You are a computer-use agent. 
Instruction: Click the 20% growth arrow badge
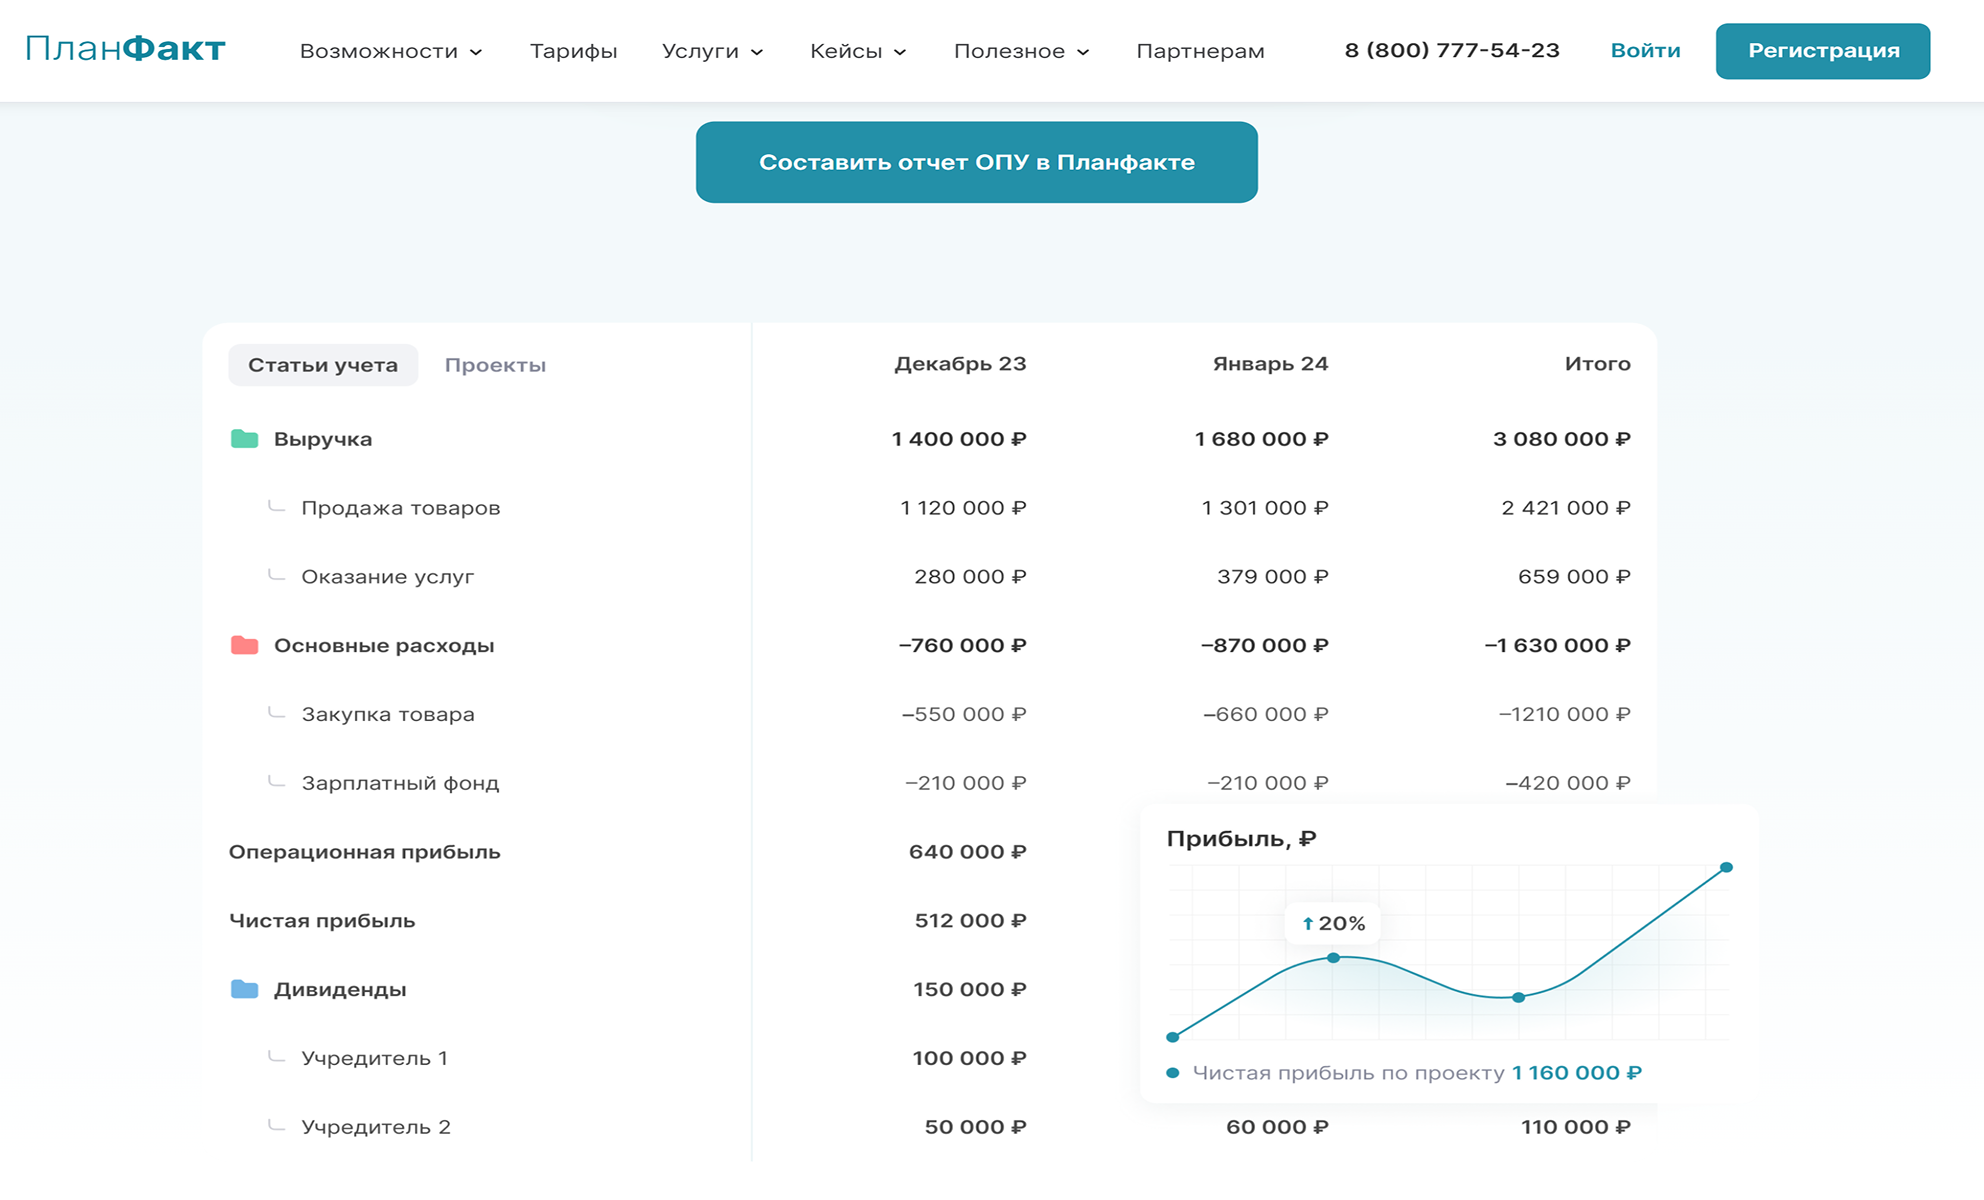point(1332,923)
